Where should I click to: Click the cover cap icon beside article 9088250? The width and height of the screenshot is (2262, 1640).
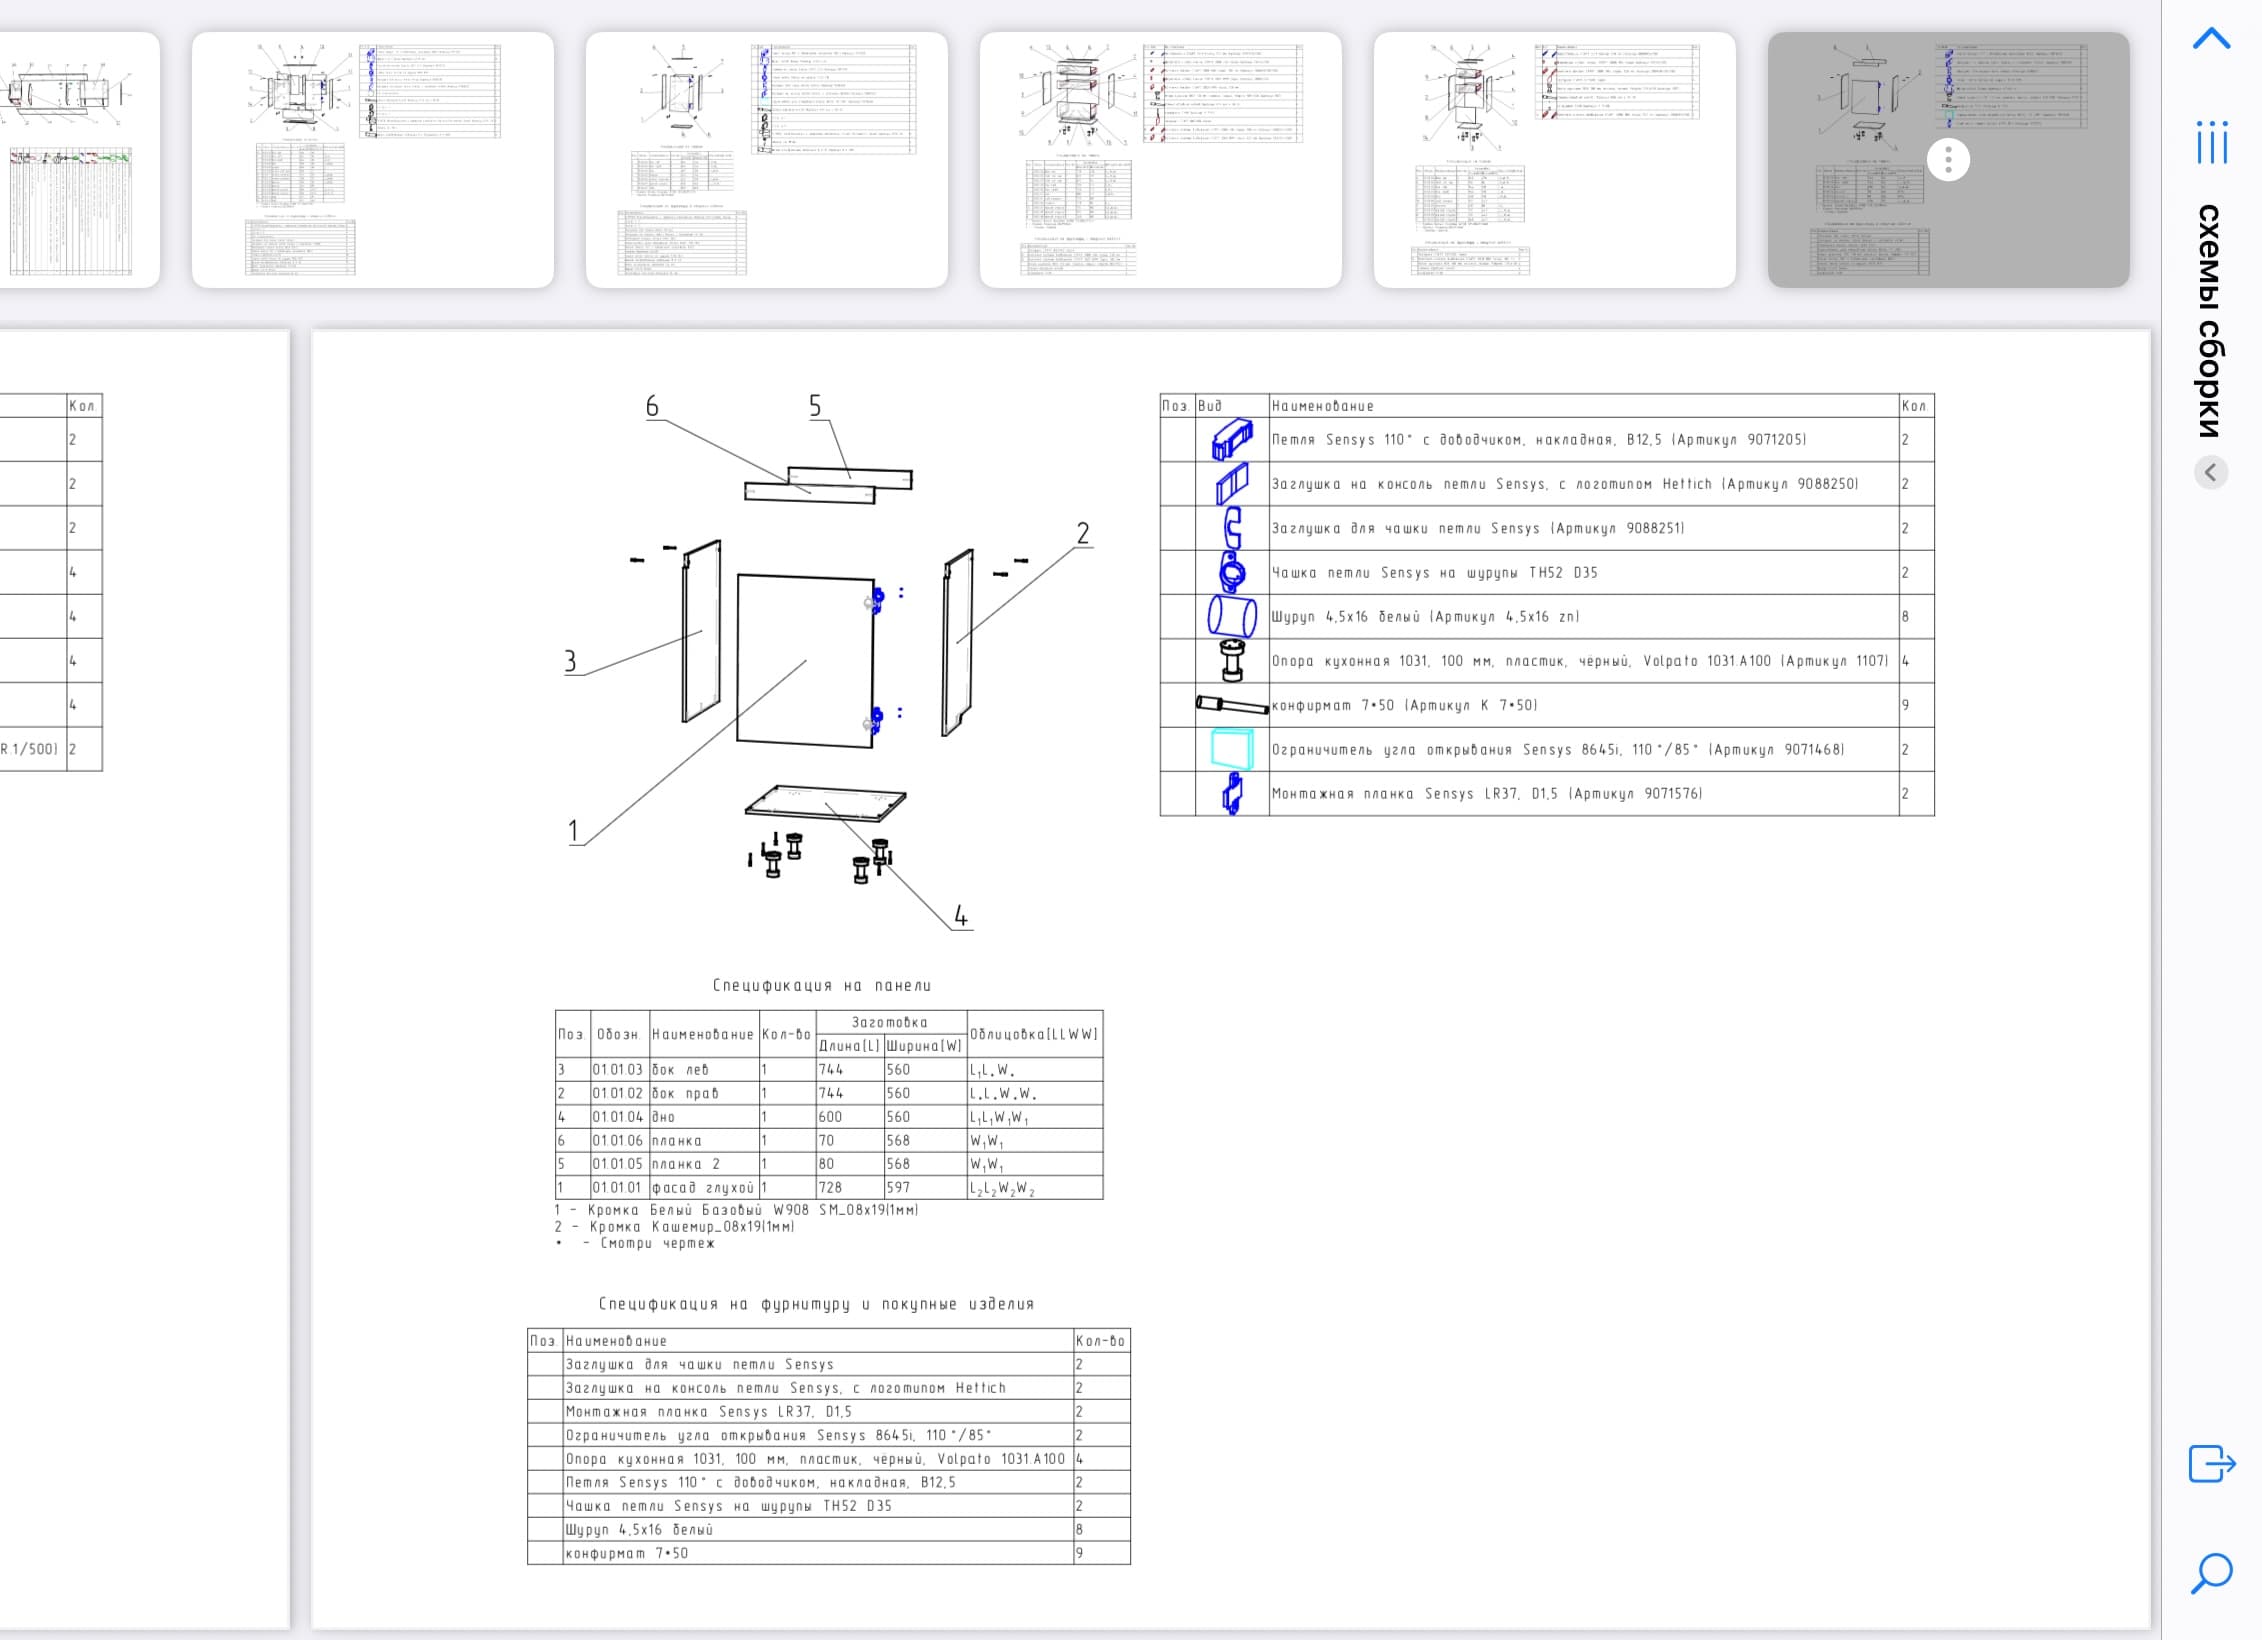pyautogui.click(x=1232, y=484)
